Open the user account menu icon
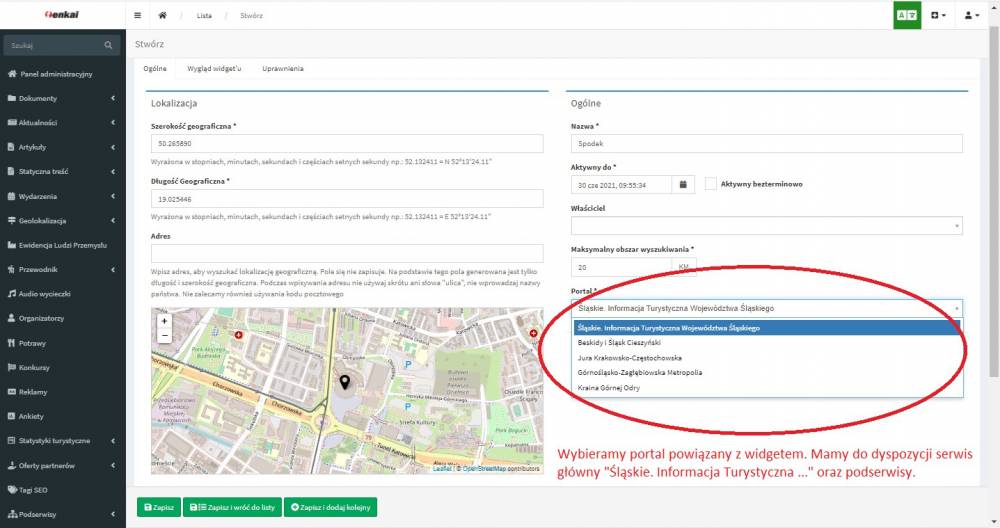The width and height of the screenshot is (1000, 528). [969, 16]
